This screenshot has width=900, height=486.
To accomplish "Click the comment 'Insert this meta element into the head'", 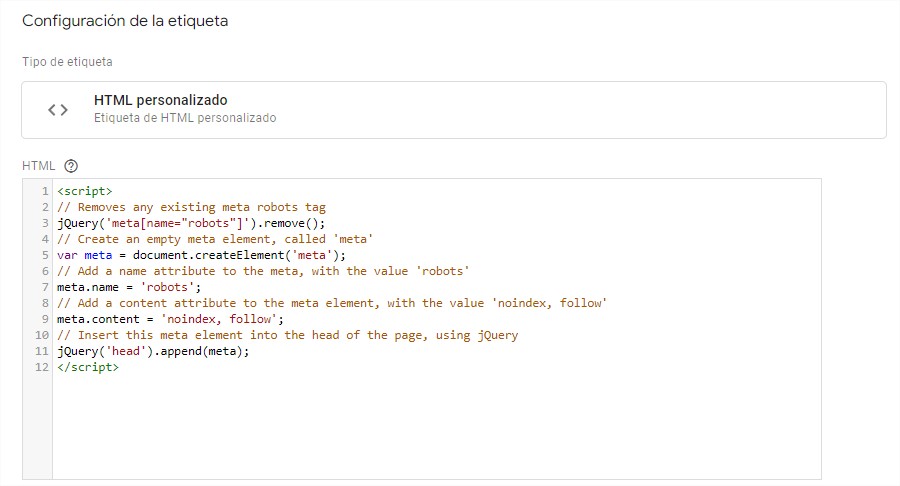I will pos(288,336).
